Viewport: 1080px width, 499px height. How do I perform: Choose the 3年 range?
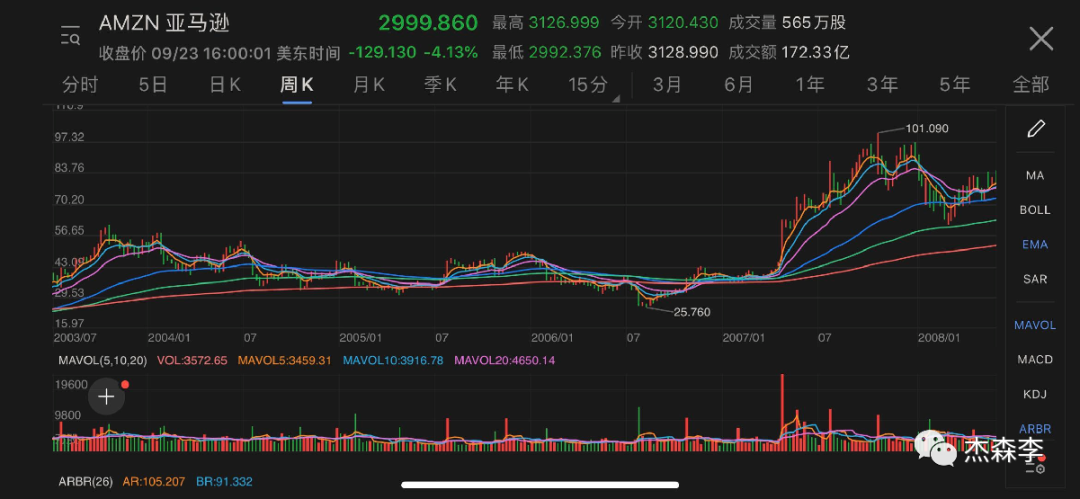click(882, 85)
